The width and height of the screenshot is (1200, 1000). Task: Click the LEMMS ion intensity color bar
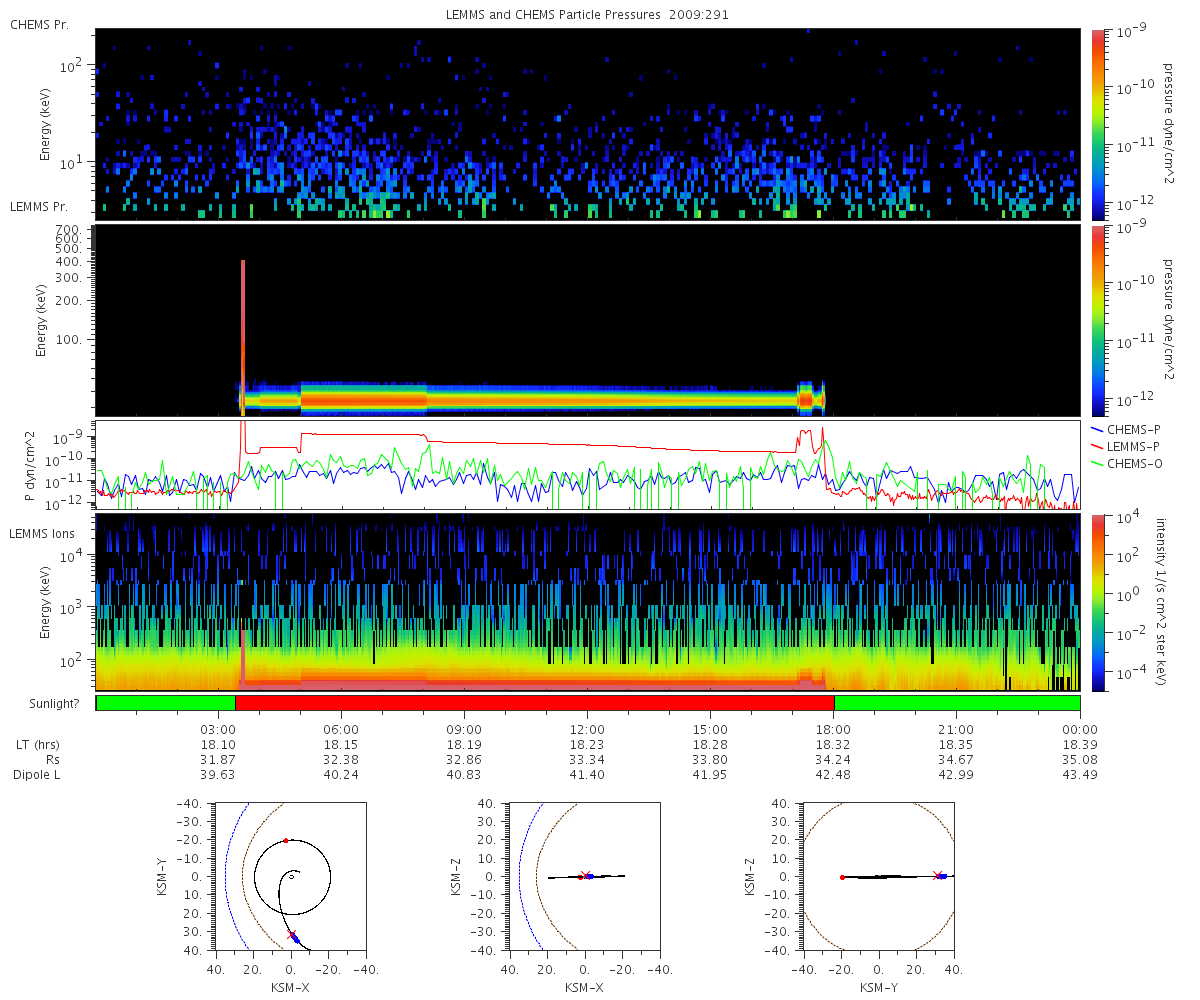click(1097, 602)
